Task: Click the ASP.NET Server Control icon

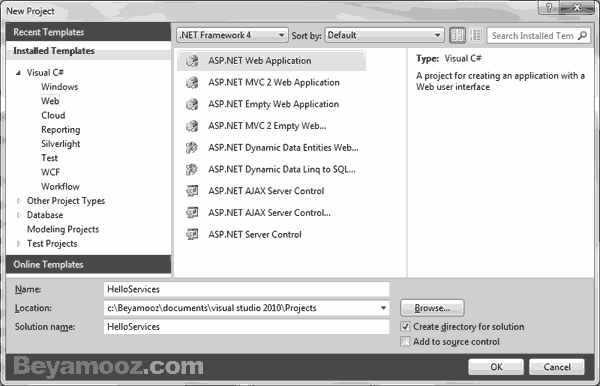Action: [192, 234]
